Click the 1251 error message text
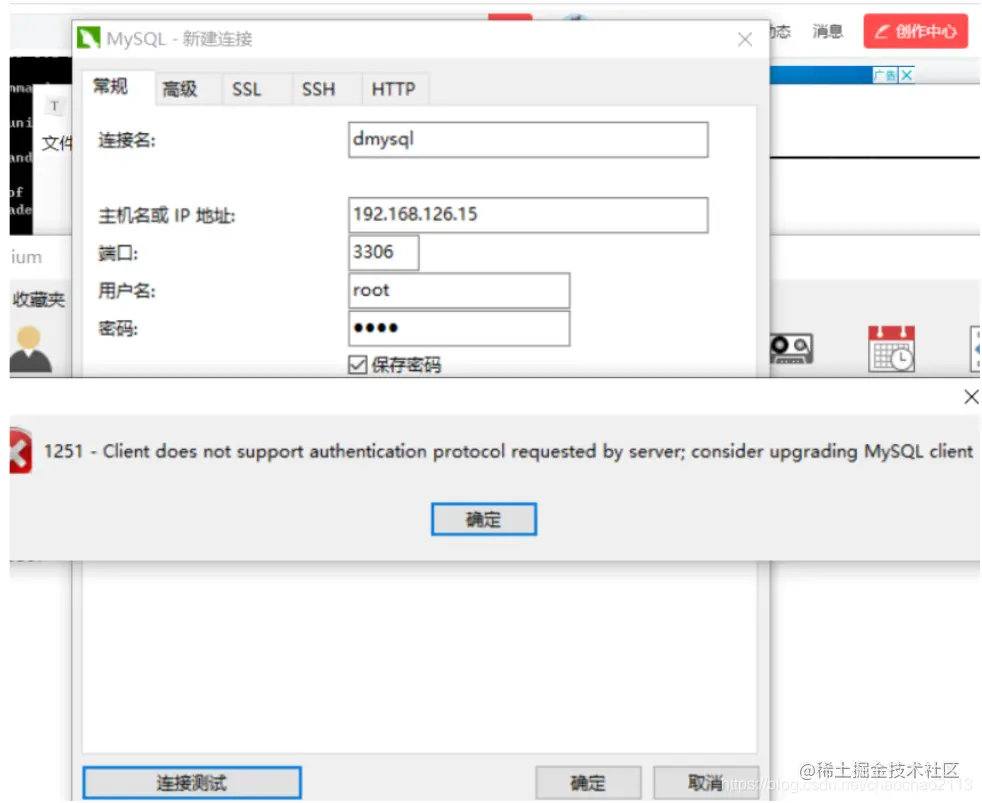The image size is (982, 803). point(509,451)
